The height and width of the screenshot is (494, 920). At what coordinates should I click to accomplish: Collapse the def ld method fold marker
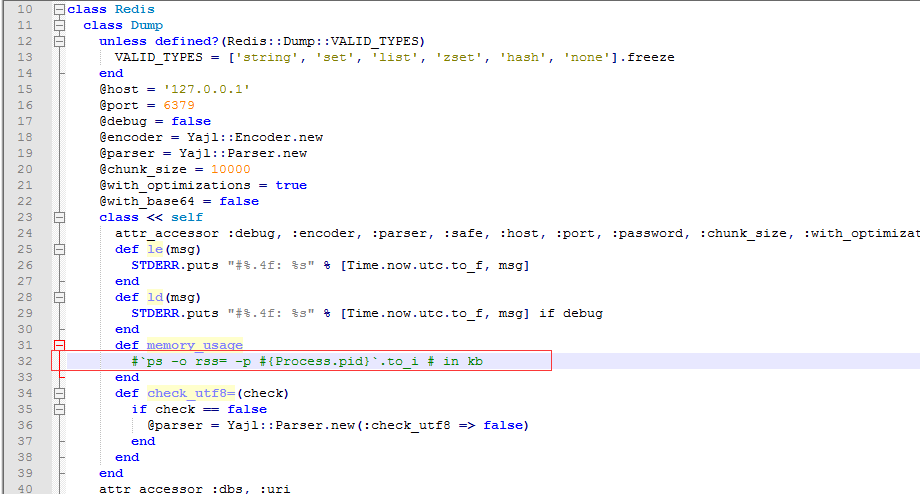(x=59, y=297)
